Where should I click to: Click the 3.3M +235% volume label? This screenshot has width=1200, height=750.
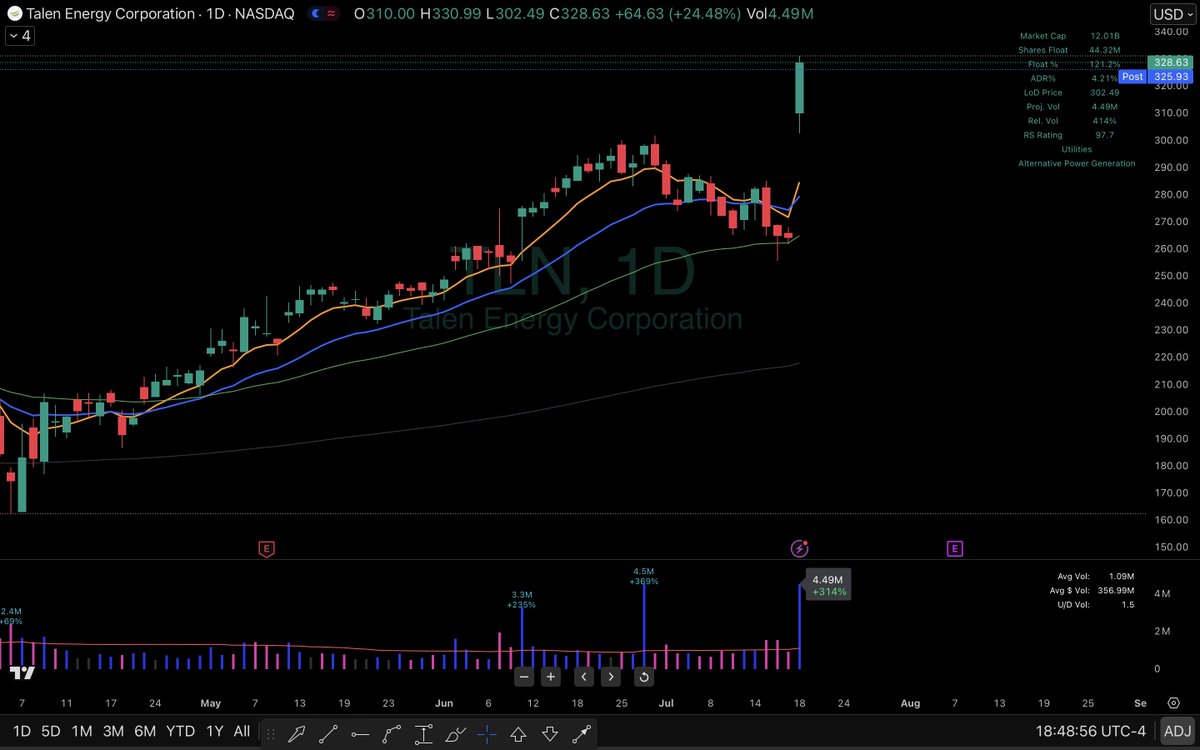tap(523, 599)
